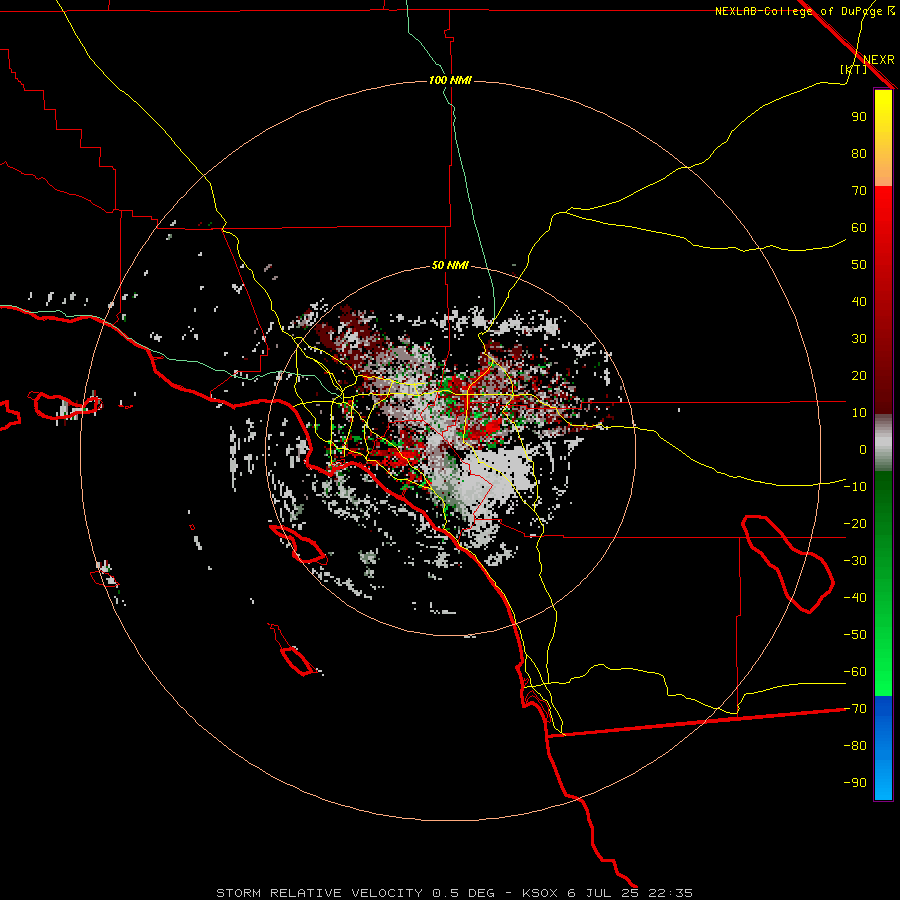Click the -90 scale value
The image size is (900, 900).
pos(855,783)
